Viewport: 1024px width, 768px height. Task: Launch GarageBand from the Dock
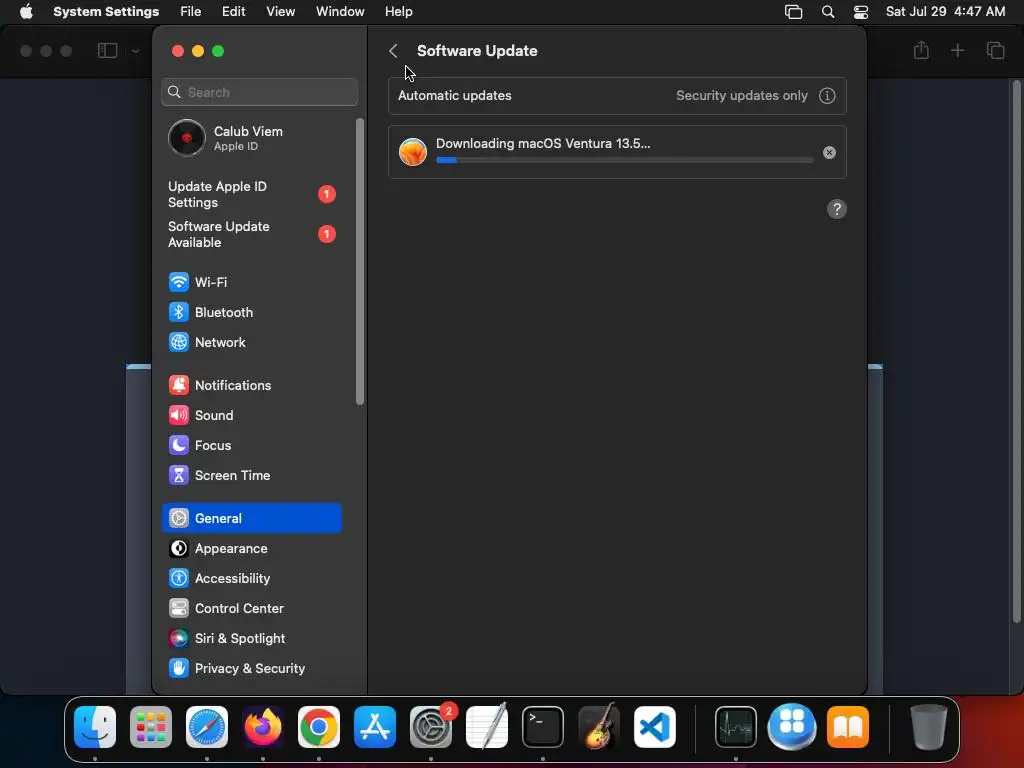point(599,726)
